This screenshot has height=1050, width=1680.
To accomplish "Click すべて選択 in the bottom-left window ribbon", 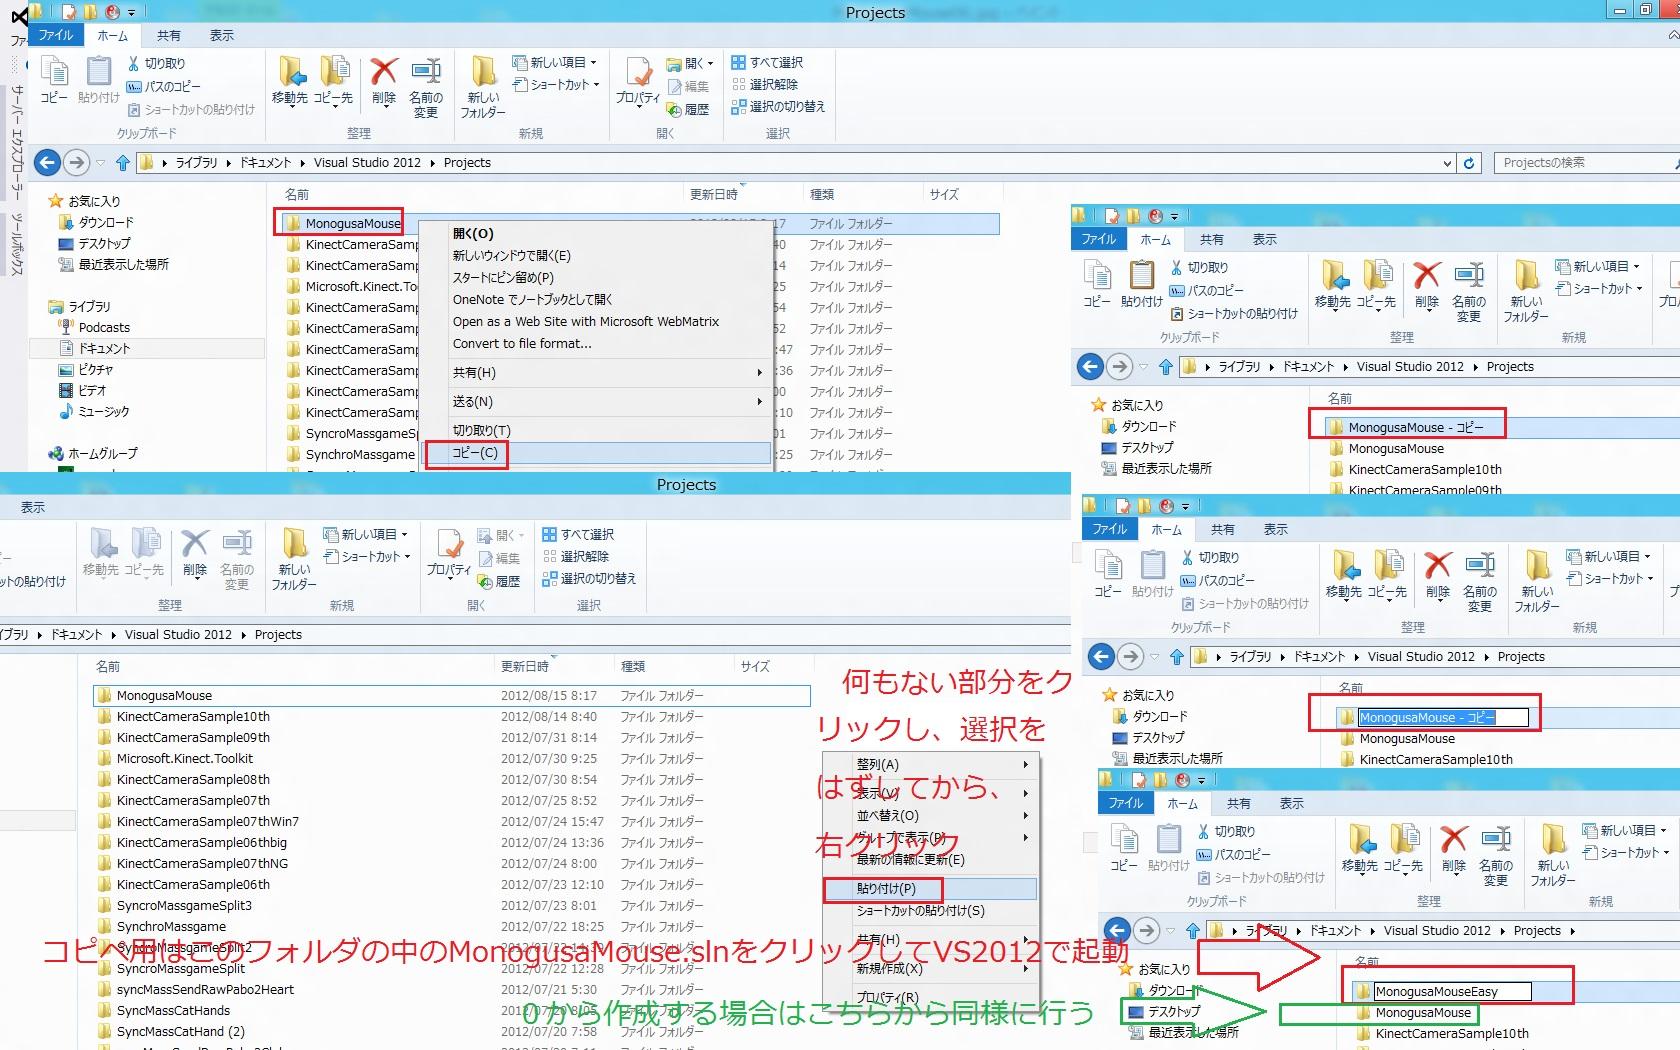I will click(578, 534).
